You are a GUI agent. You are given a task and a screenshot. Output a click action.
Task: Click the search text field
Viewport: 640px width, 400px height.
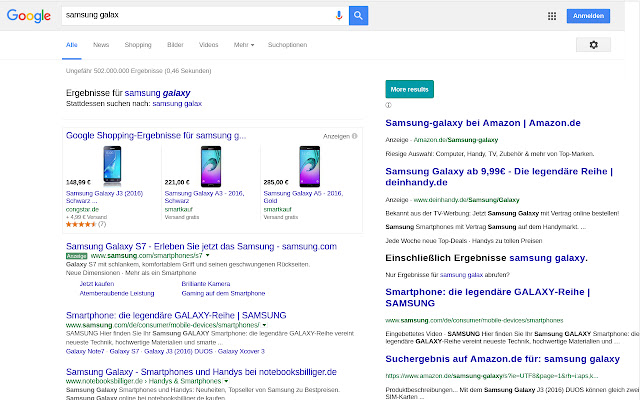coord(198,16)
